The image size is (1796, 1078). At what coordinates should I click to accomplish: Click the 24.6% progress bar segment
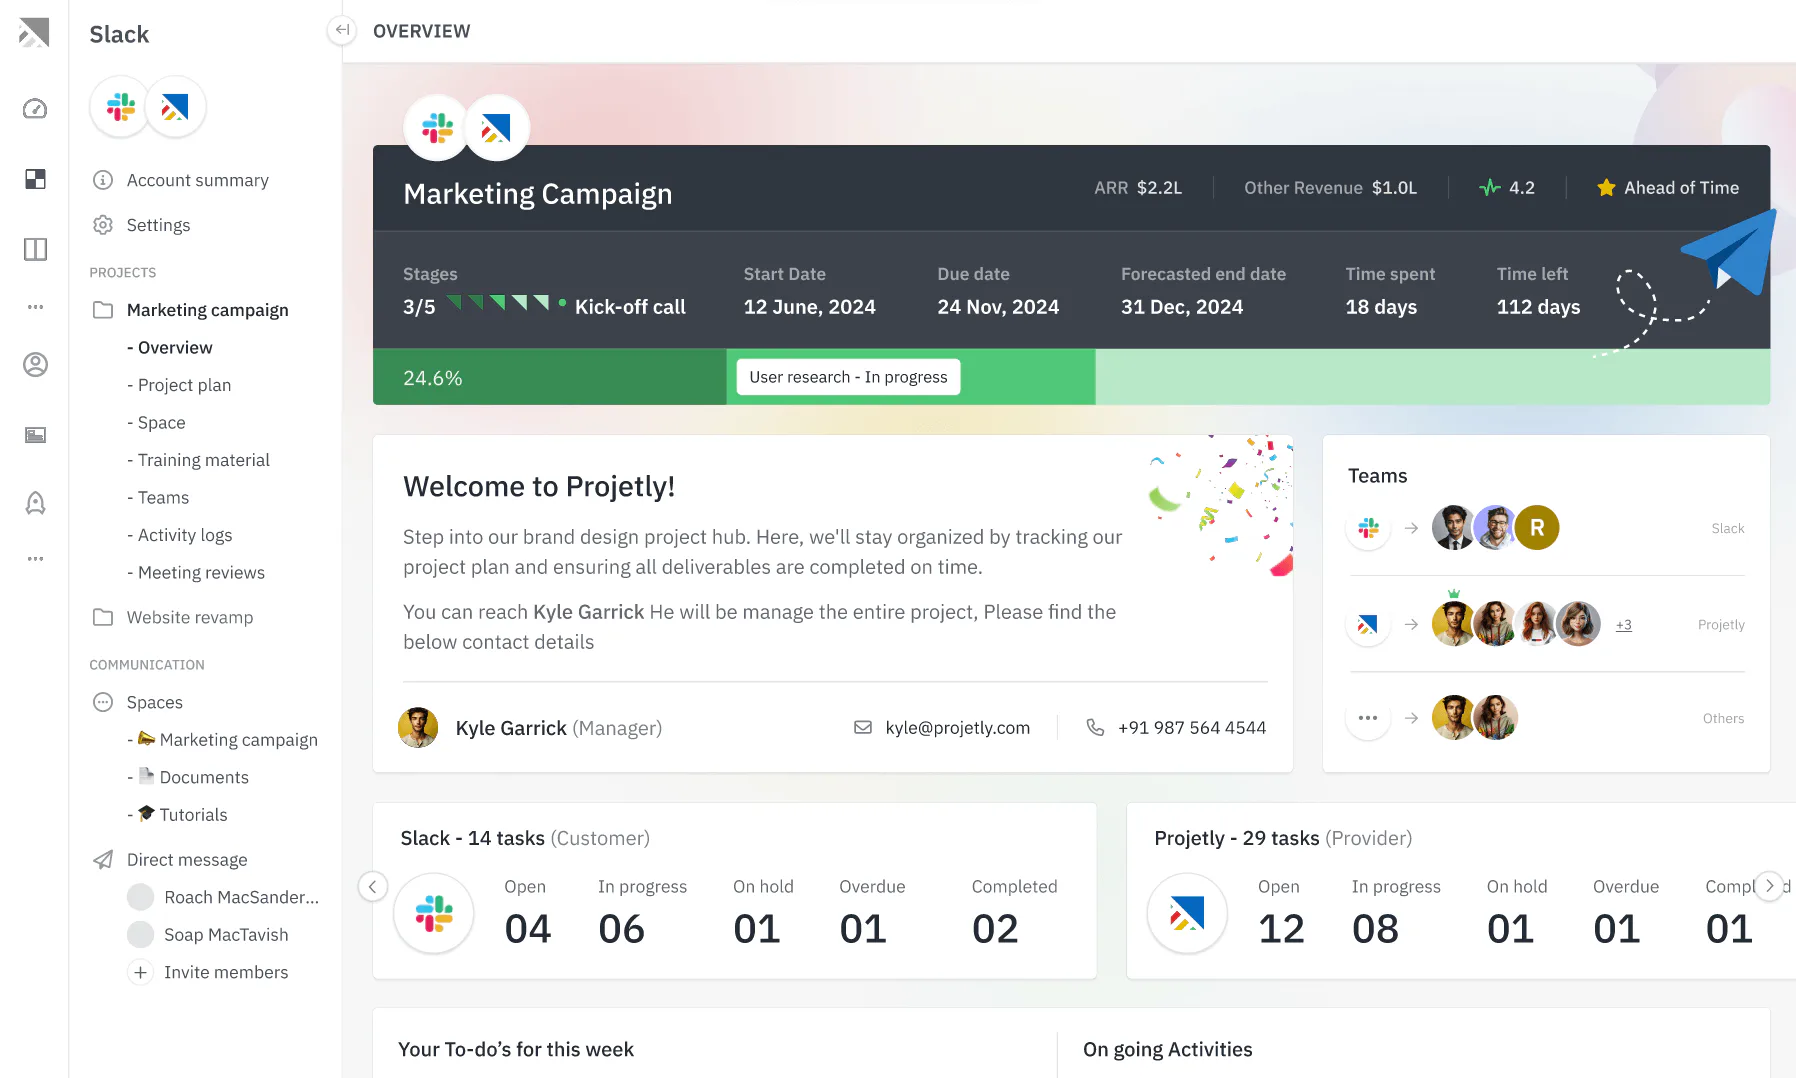(x=550, y=377)
